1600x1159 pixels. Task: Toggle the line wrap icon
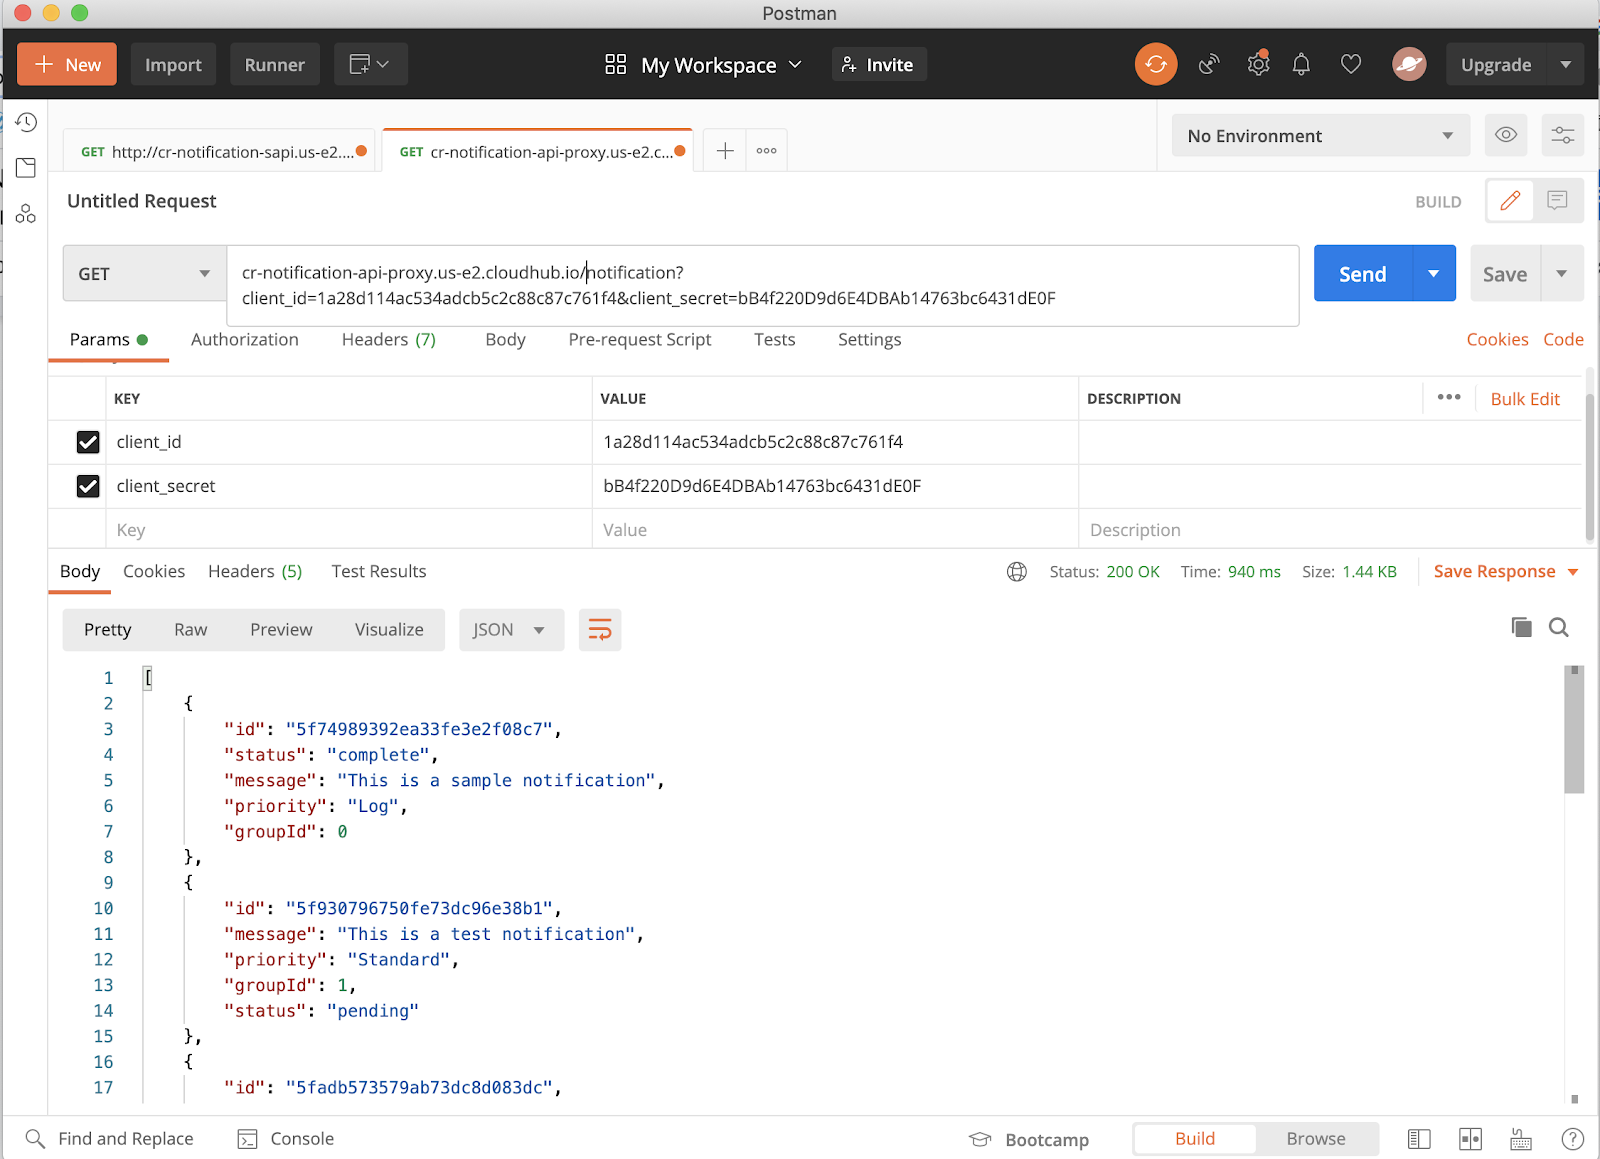tap(600, 630)
